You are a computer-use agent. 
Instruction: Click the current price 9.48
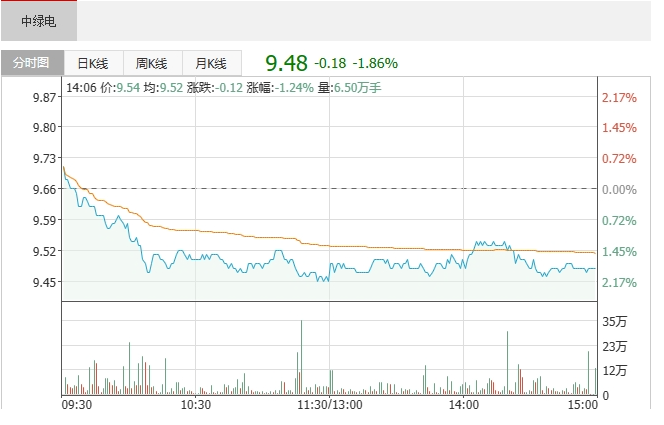[x=286, y=63]
